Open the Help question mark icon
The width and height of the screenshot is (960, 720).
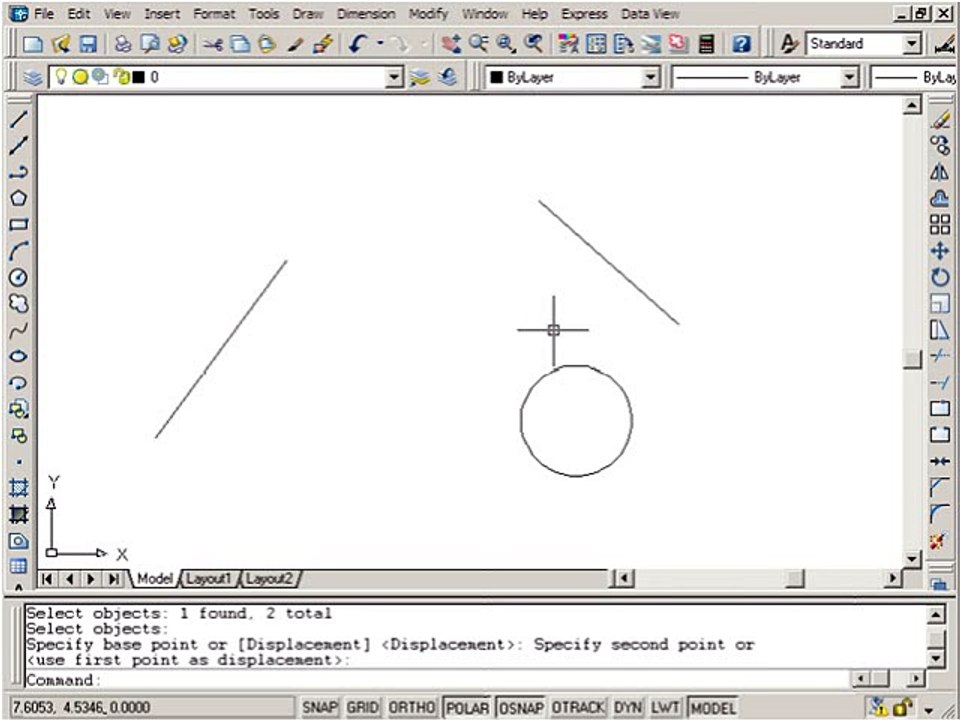click(741, 43)
